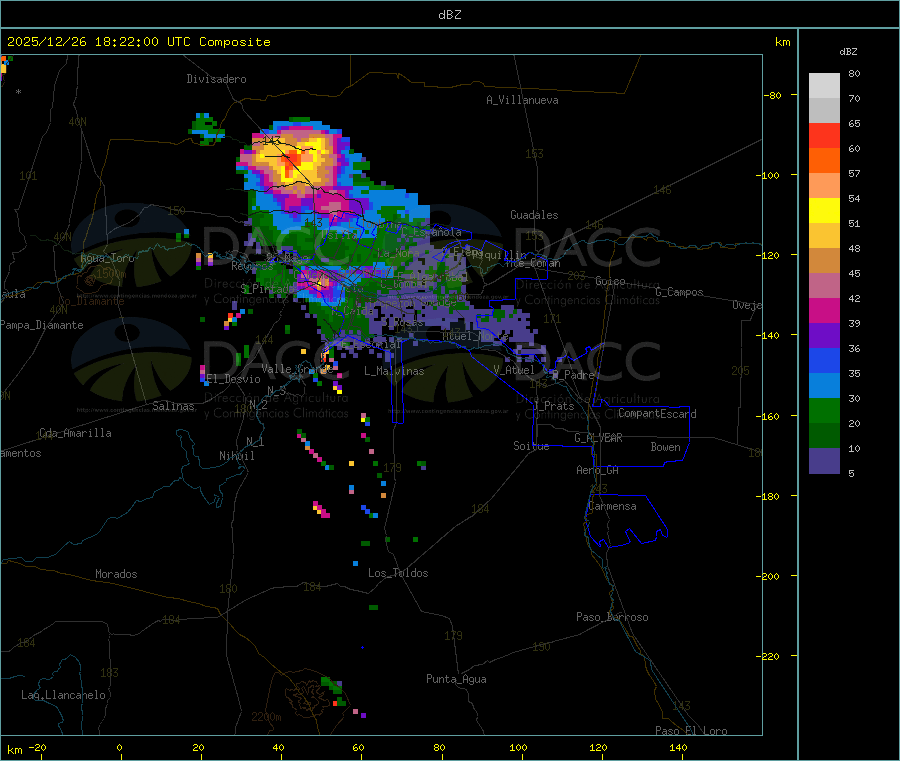The height and width of the screenshot is (761, 900).
Task: Click the -20 km x-axis tick label
Action: [x=37, y=747]
